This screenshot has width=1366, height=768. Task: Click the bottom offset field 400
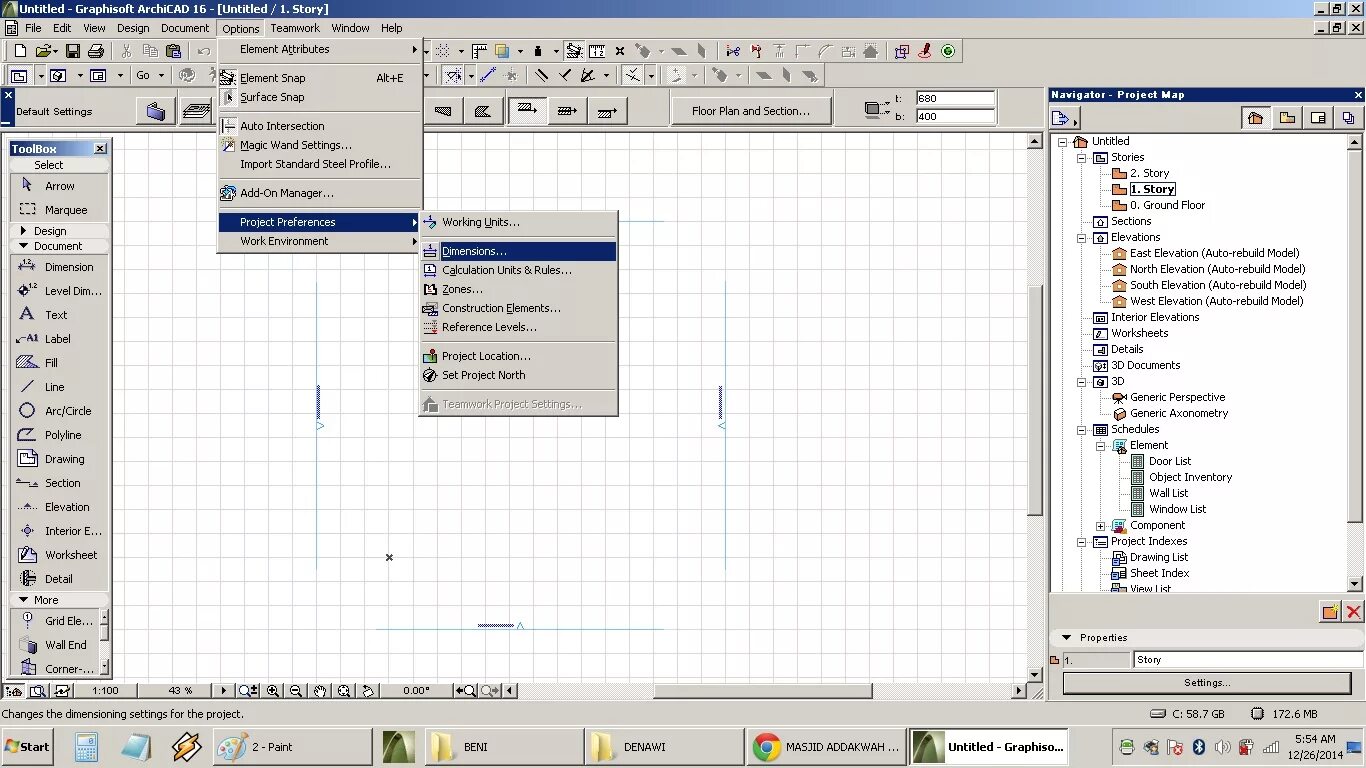pyautogui.click(x=955, y=116)
